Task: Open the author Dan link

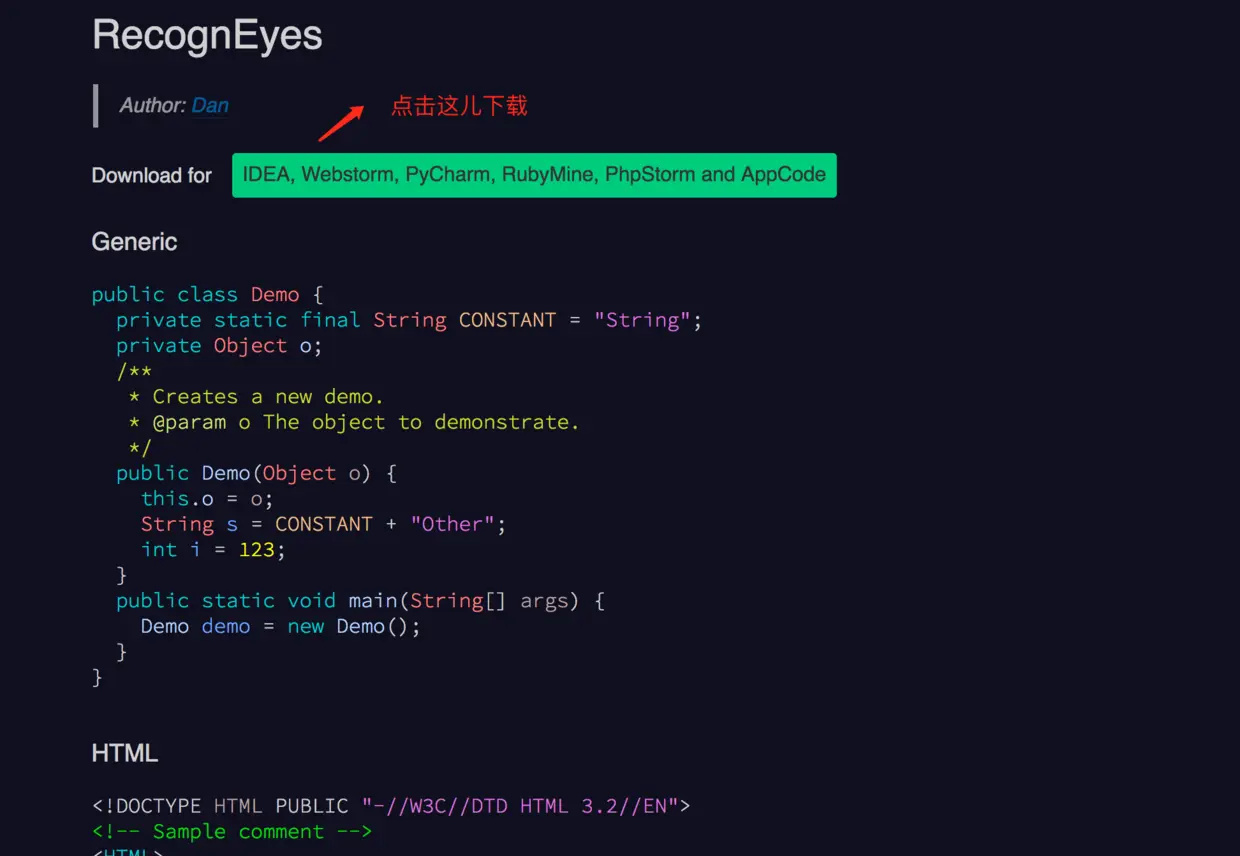Action: 210,105
